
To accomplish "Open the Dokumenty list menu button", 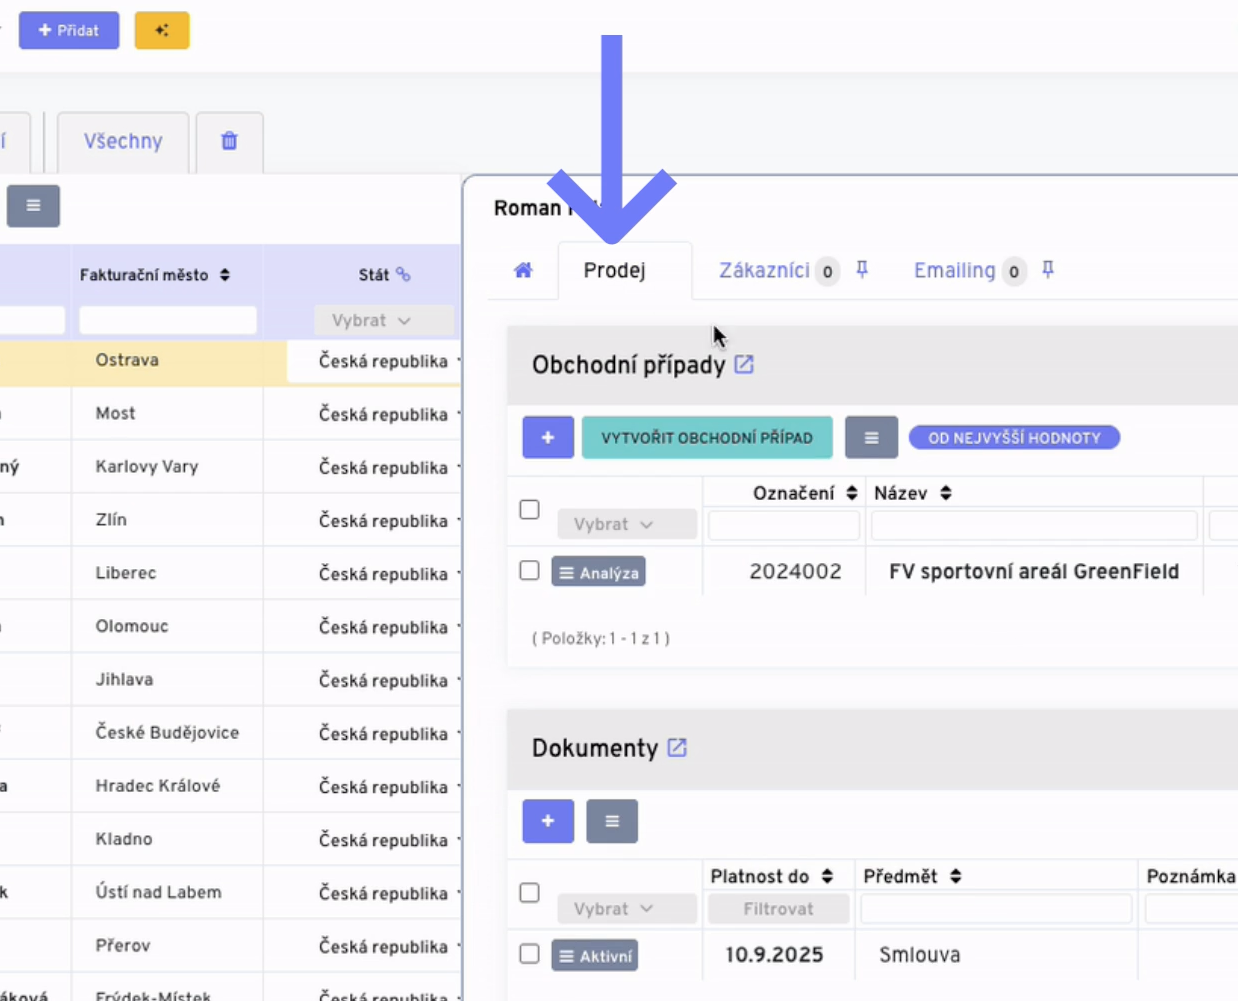I will coord(611,821).
